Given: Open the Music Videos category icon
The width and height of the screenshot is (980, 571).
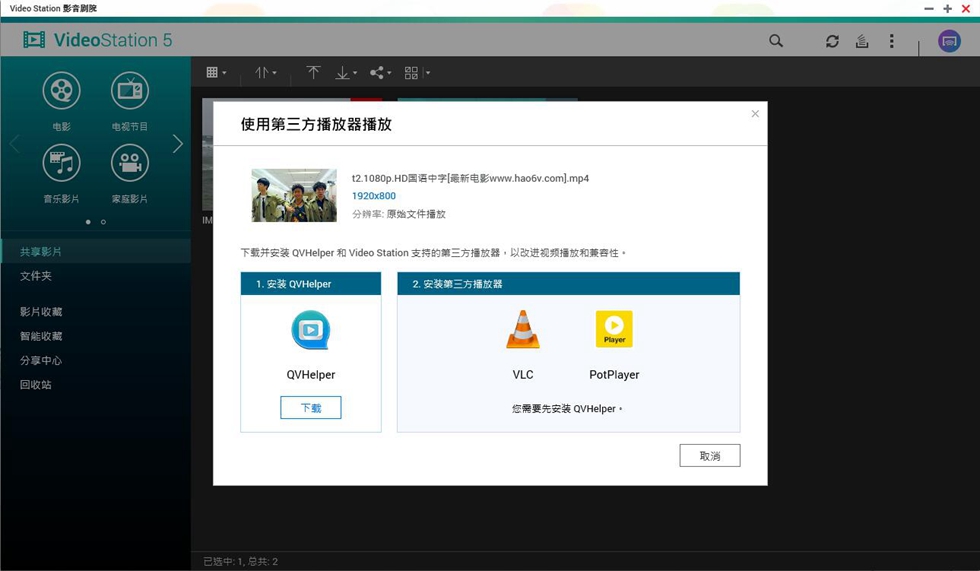Looking at the screenshot, I should click(61, 163).
